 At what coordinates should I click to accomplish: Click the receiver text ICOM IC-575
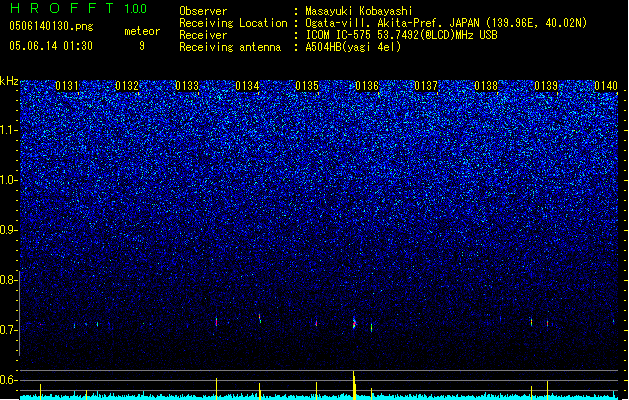coord(339,35)
